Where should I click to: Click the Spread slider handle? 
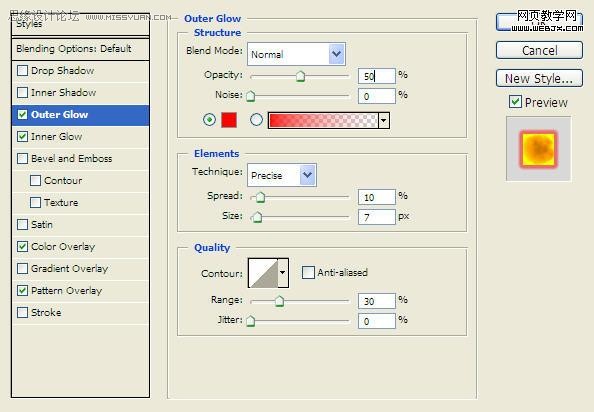coord(260,197)
